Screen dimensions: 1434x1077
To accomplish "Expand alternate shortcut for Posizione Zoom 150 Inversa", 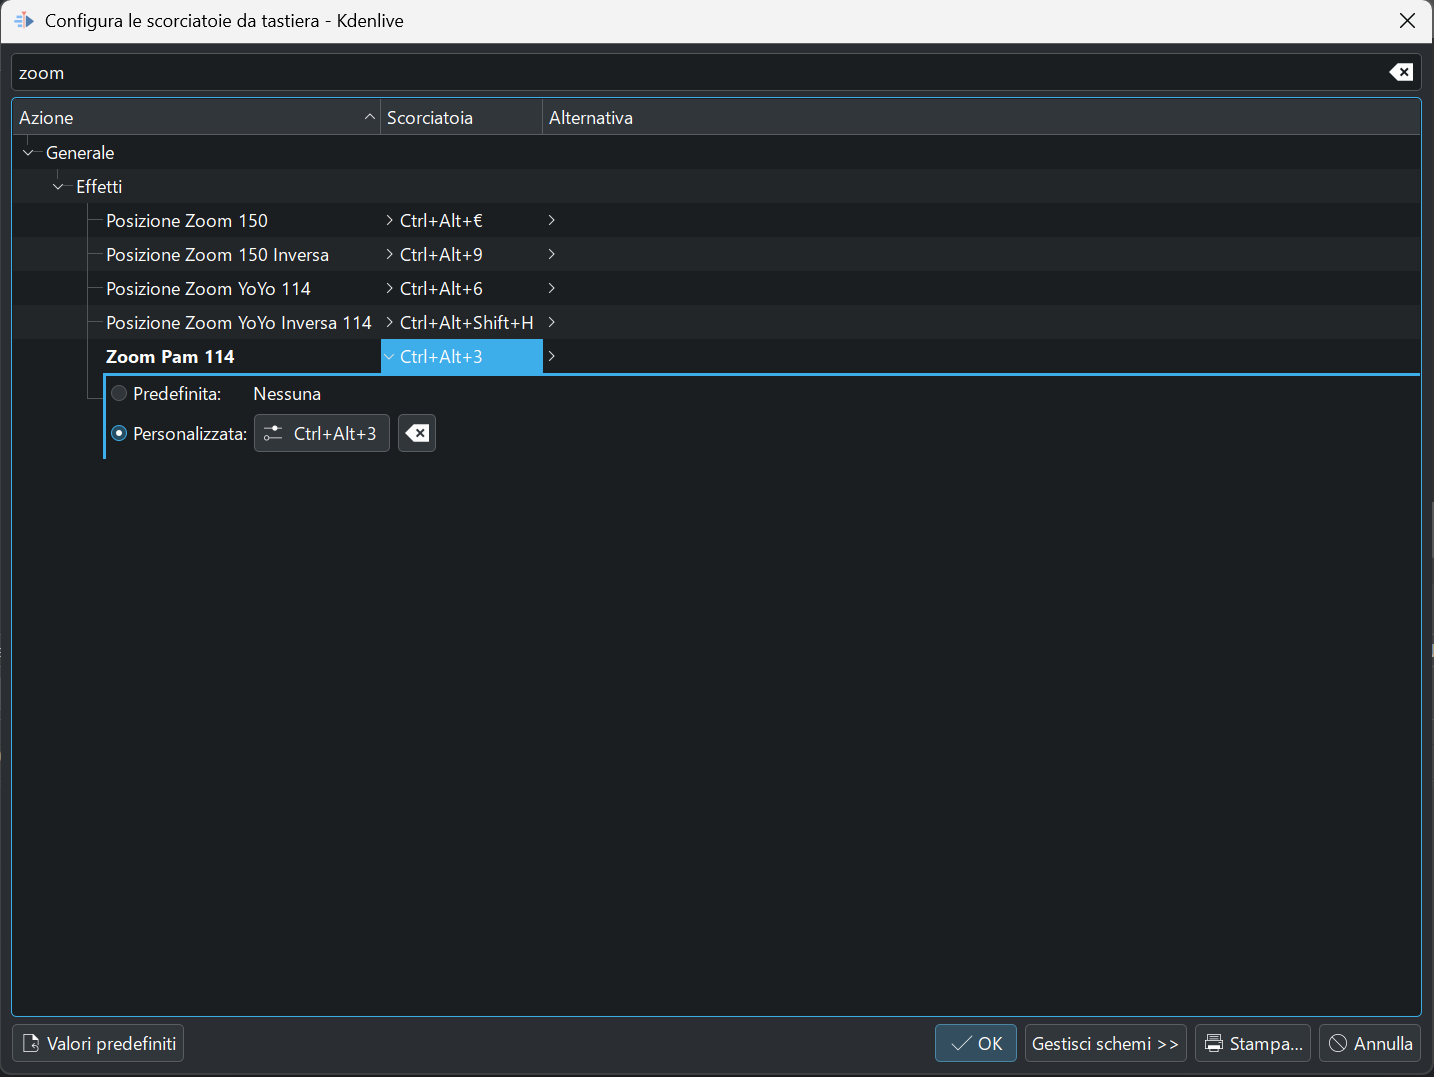I will click(x=551, y=254).
